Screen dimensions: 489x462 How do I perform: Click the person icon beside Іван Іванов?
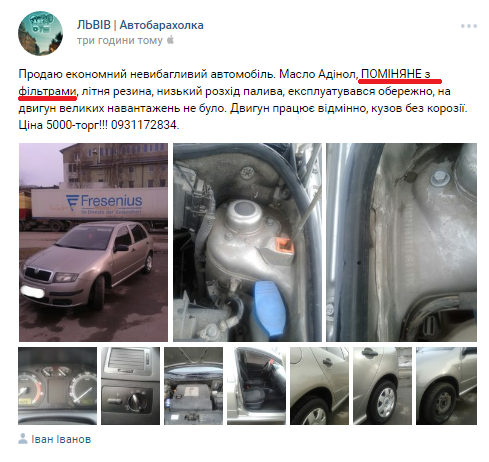[23, 439]
